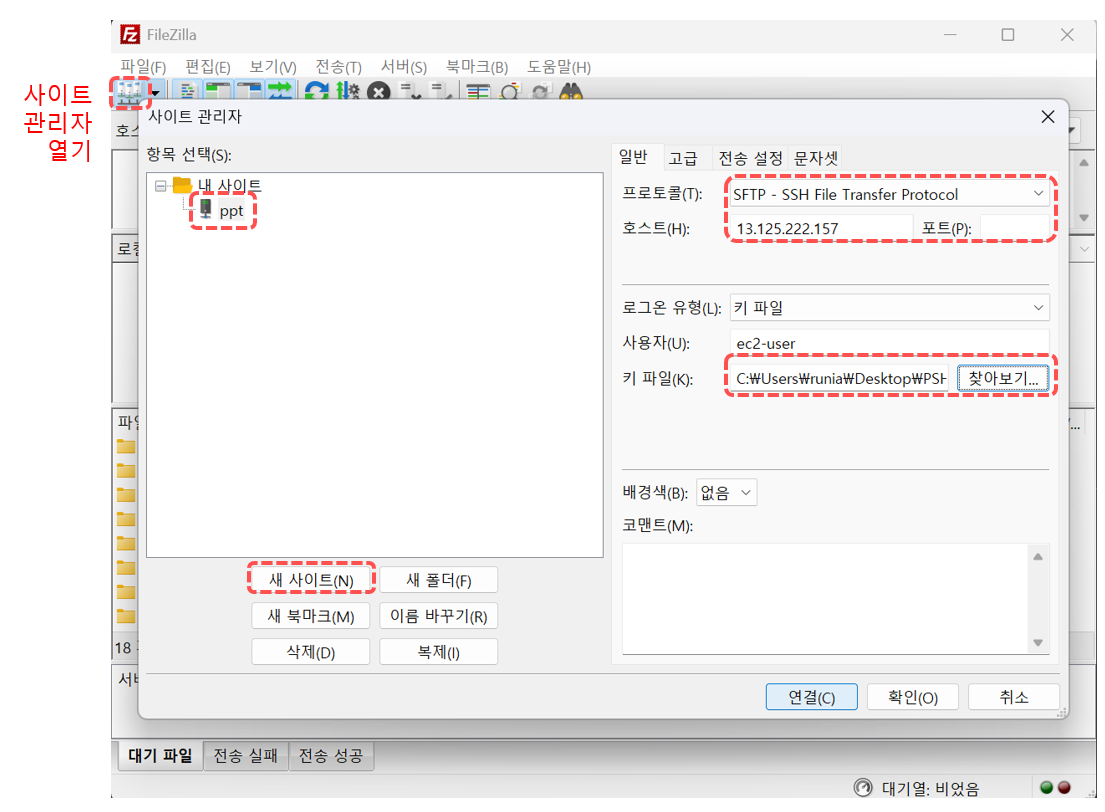Click the disconnect from server icon
Screen dimensions: 1105x812
(411, 92)
